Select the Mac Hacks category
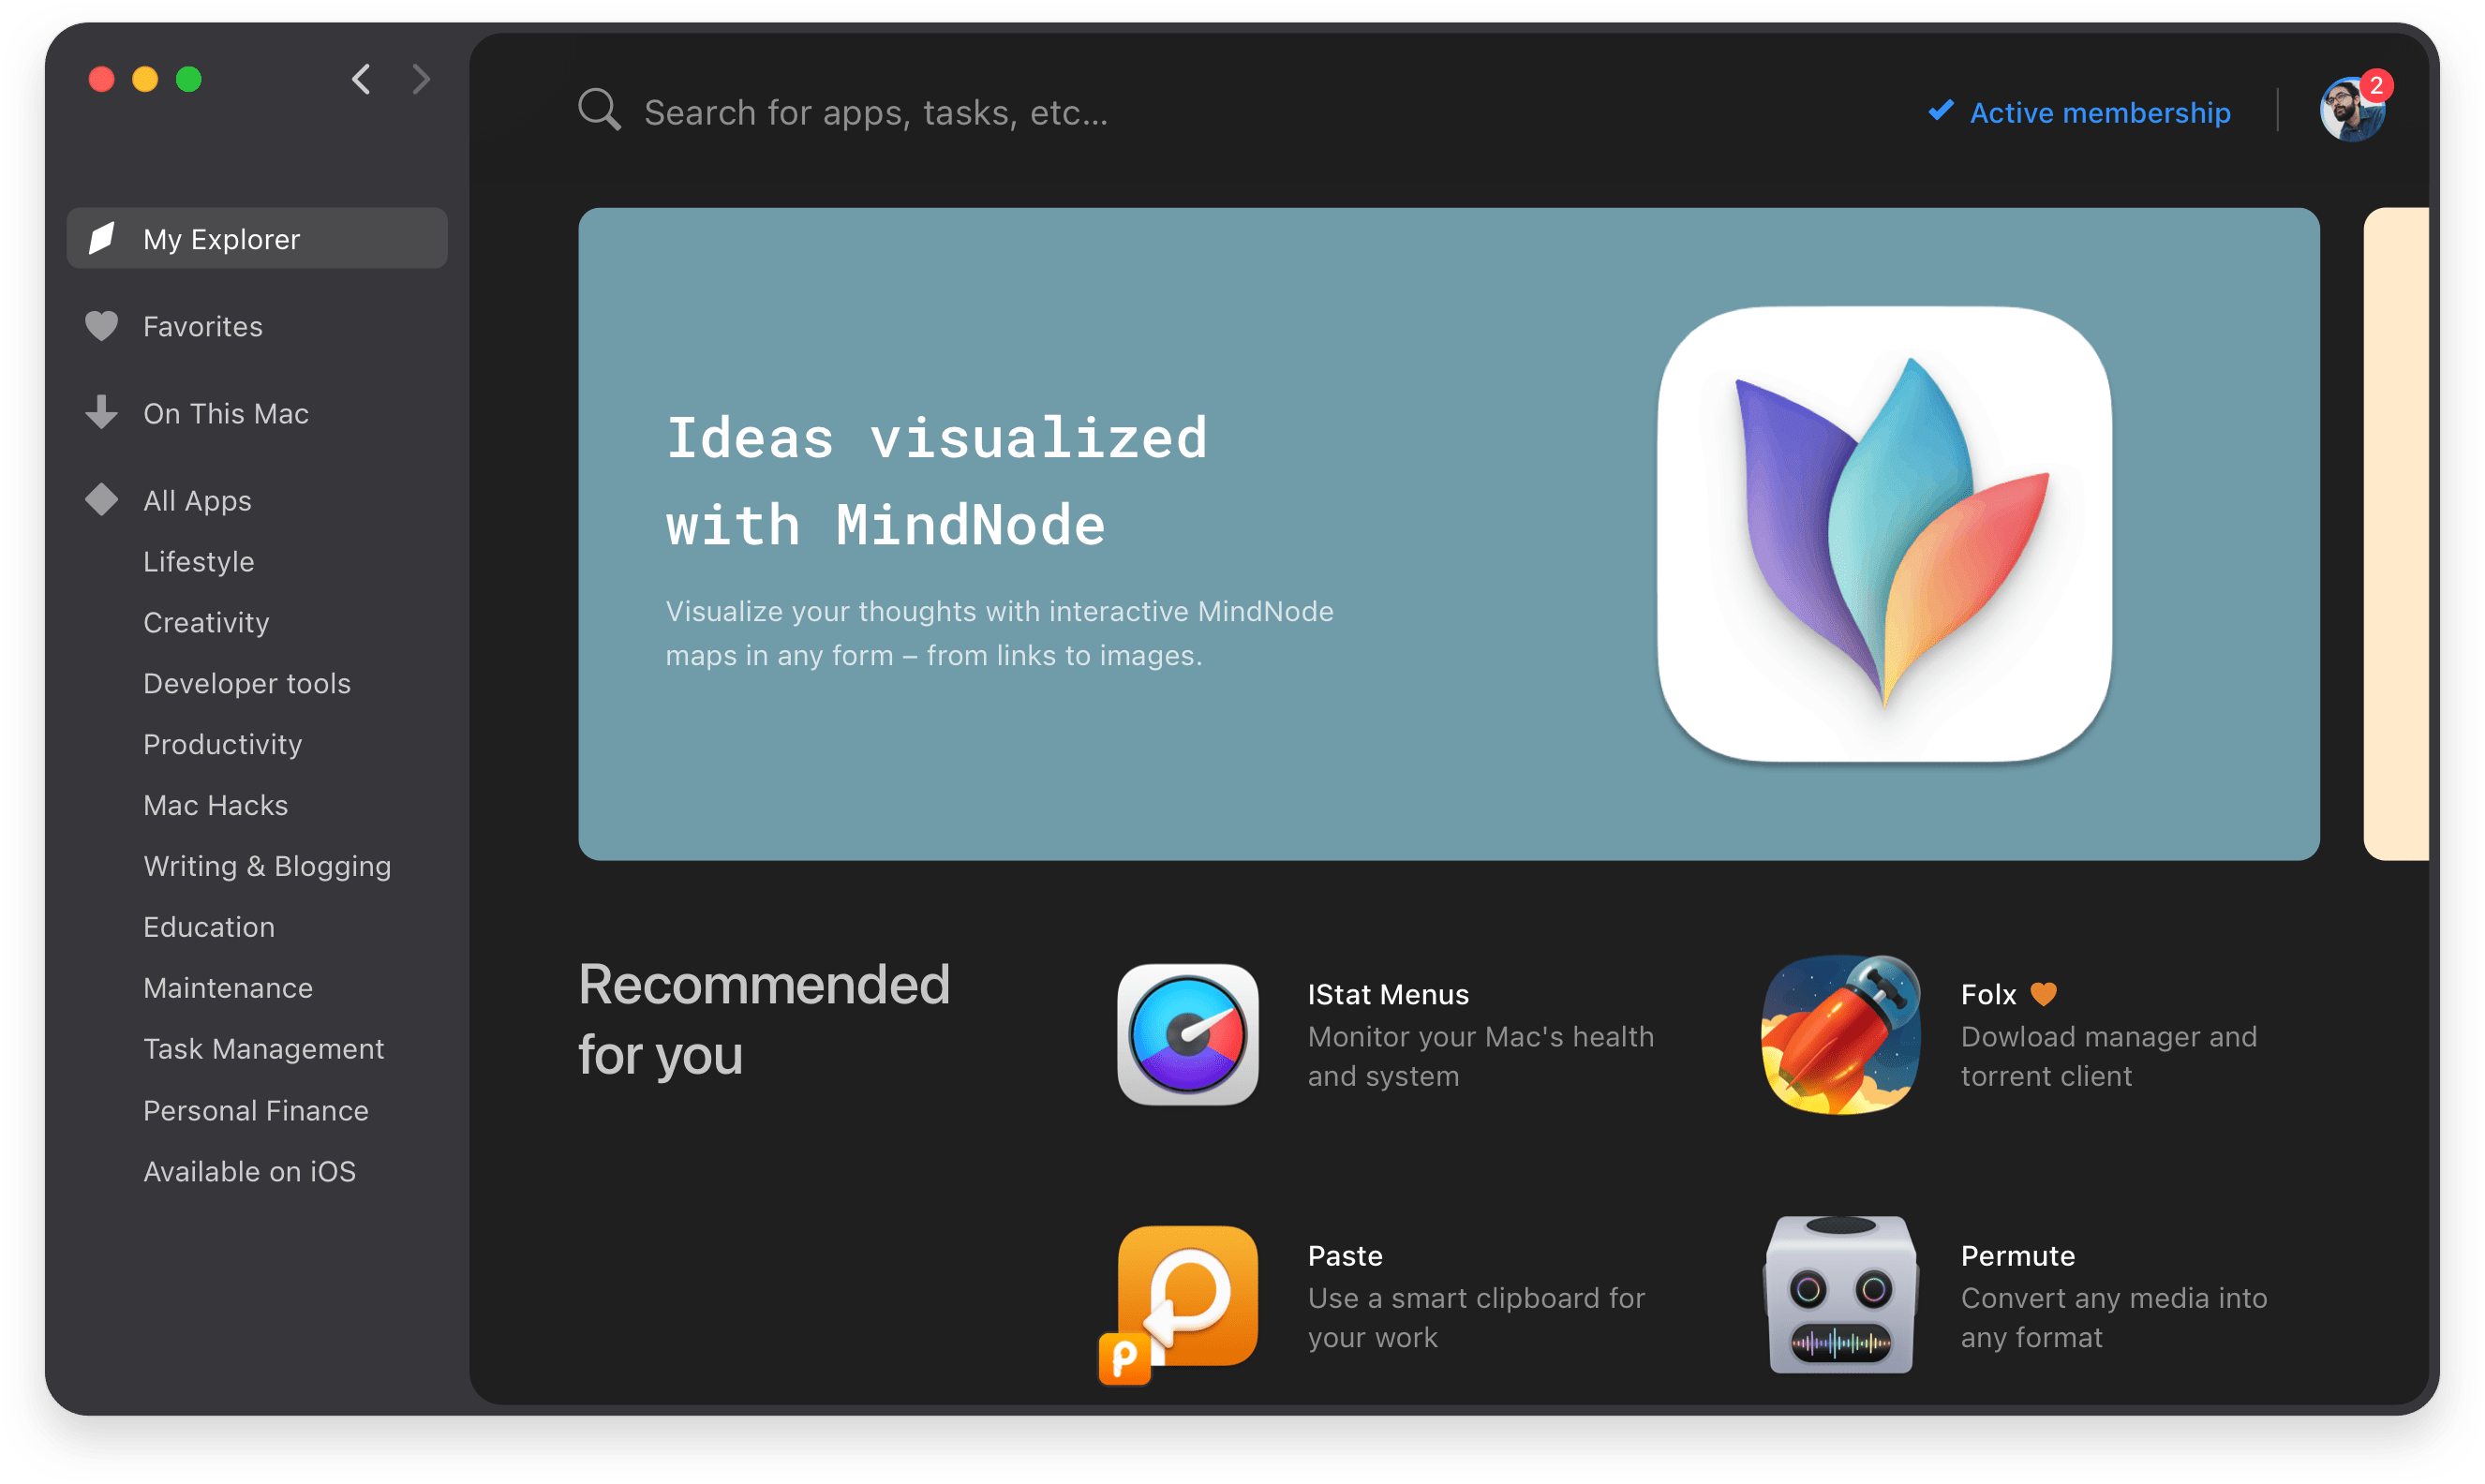Viewport: 2485px width, 1484px height. [x=215, y=805]
